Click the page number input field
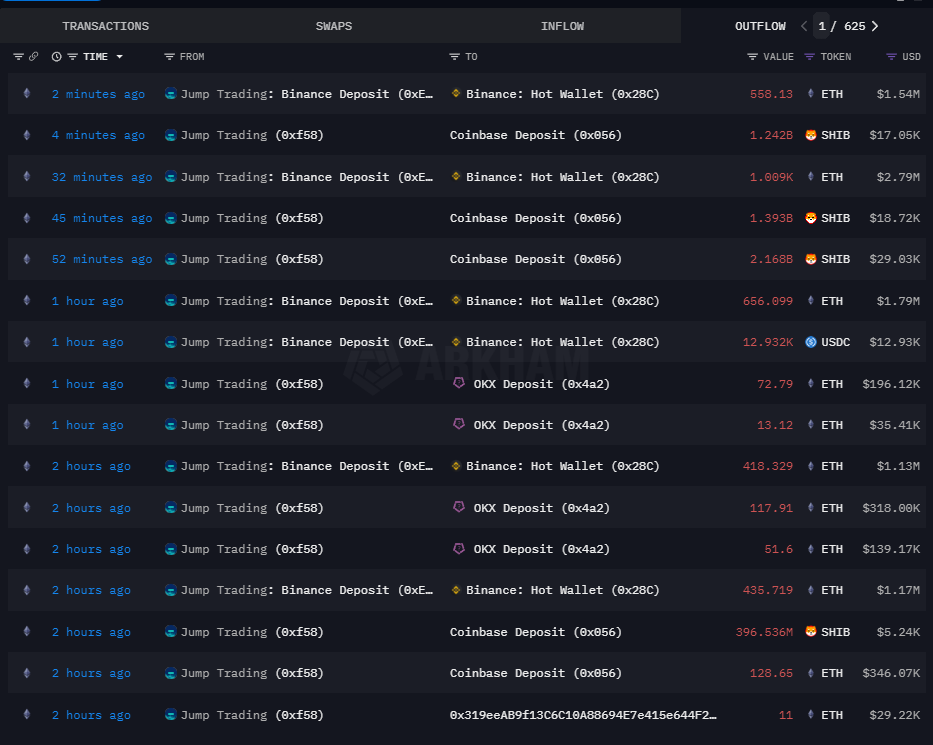 pyautogui.click(x=822, y=26)
